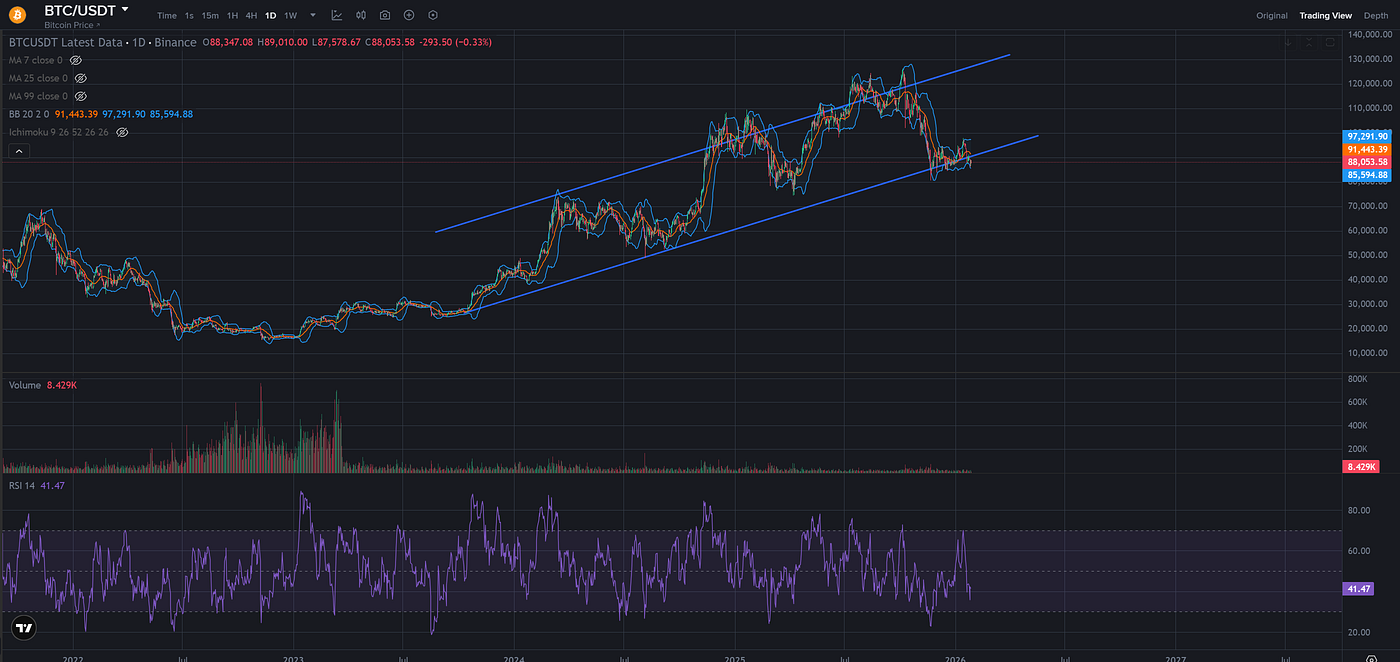Screen dimensions: 1400x662
Task: Switch to the Trading View tab
Action: pyautogui.click(x=1325, y=15)
